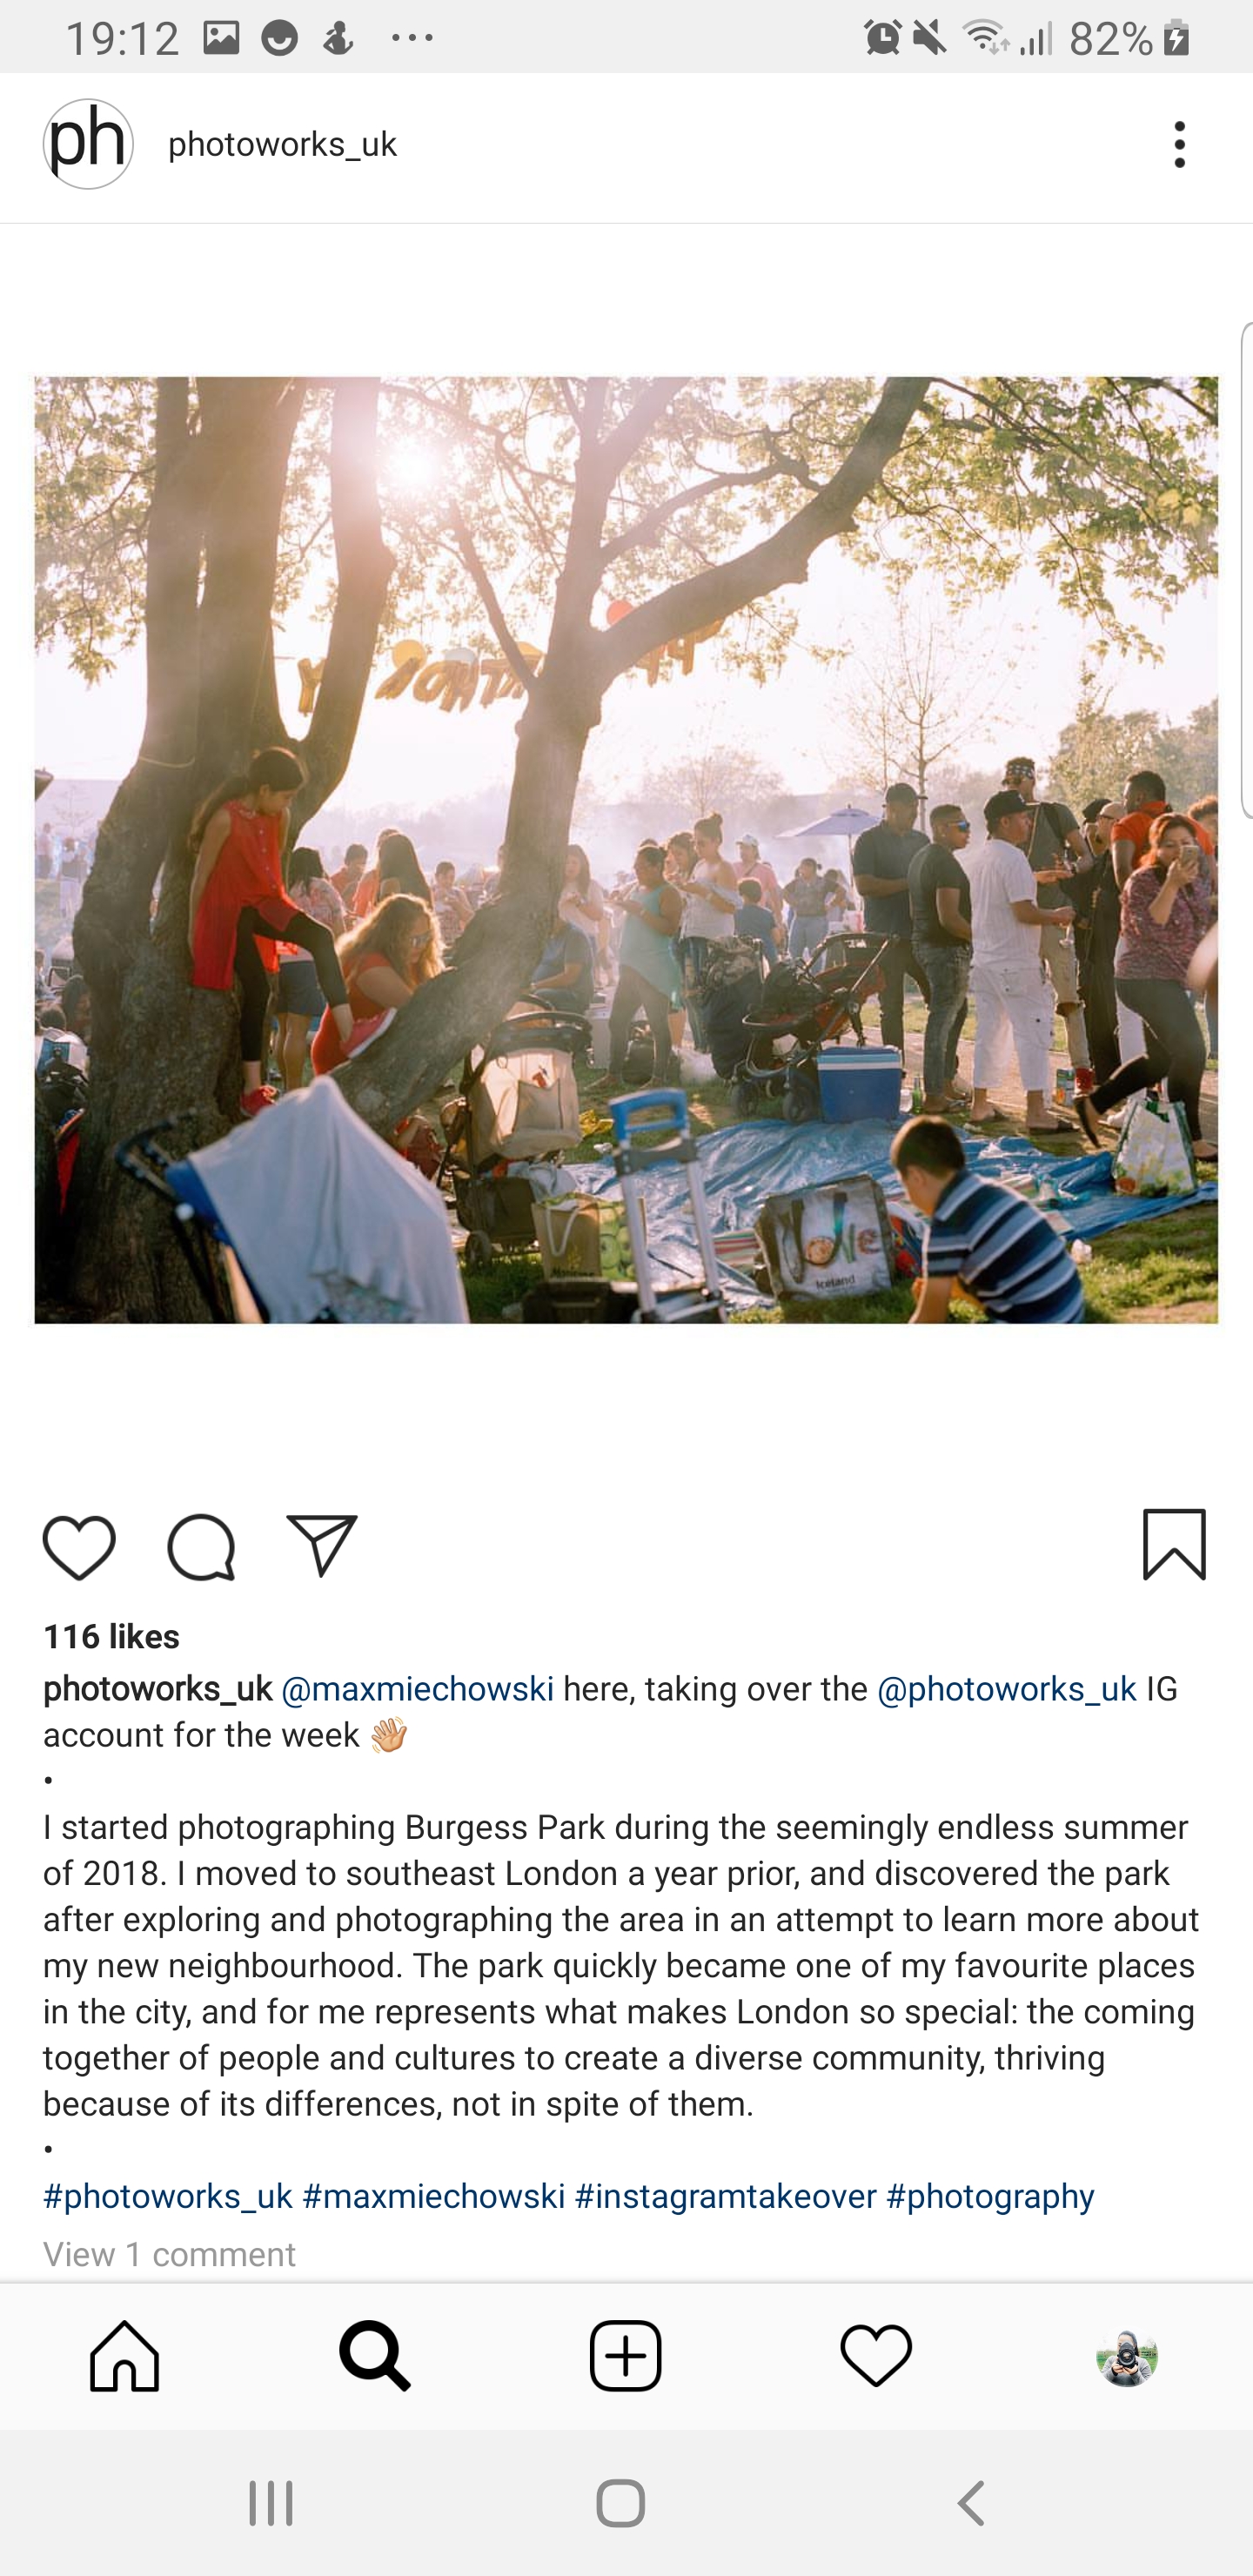This screenshot has height=2576, width=1253.
Task: See who liked via 116 likes
Action: tap(111, 1636)
